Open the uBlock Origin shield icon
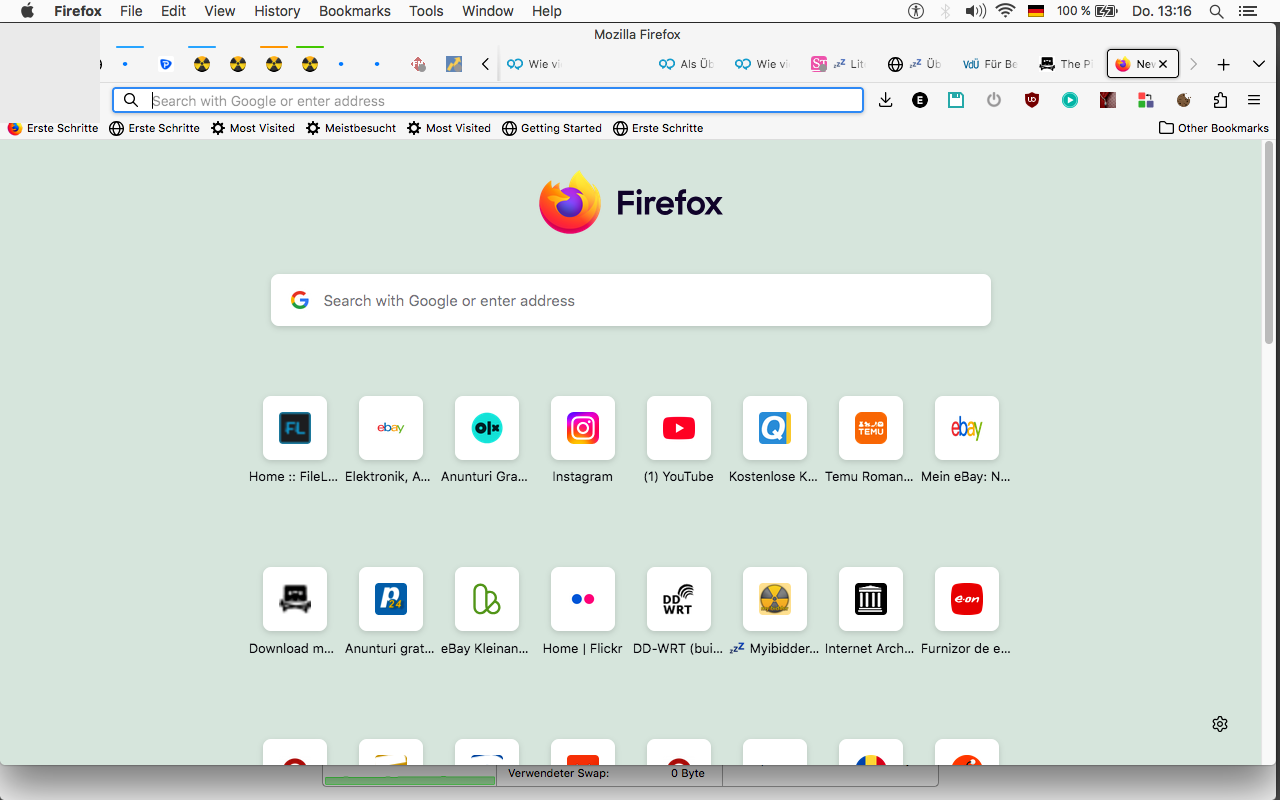This screenshot has height=800, width=1280. point(1032,100)
